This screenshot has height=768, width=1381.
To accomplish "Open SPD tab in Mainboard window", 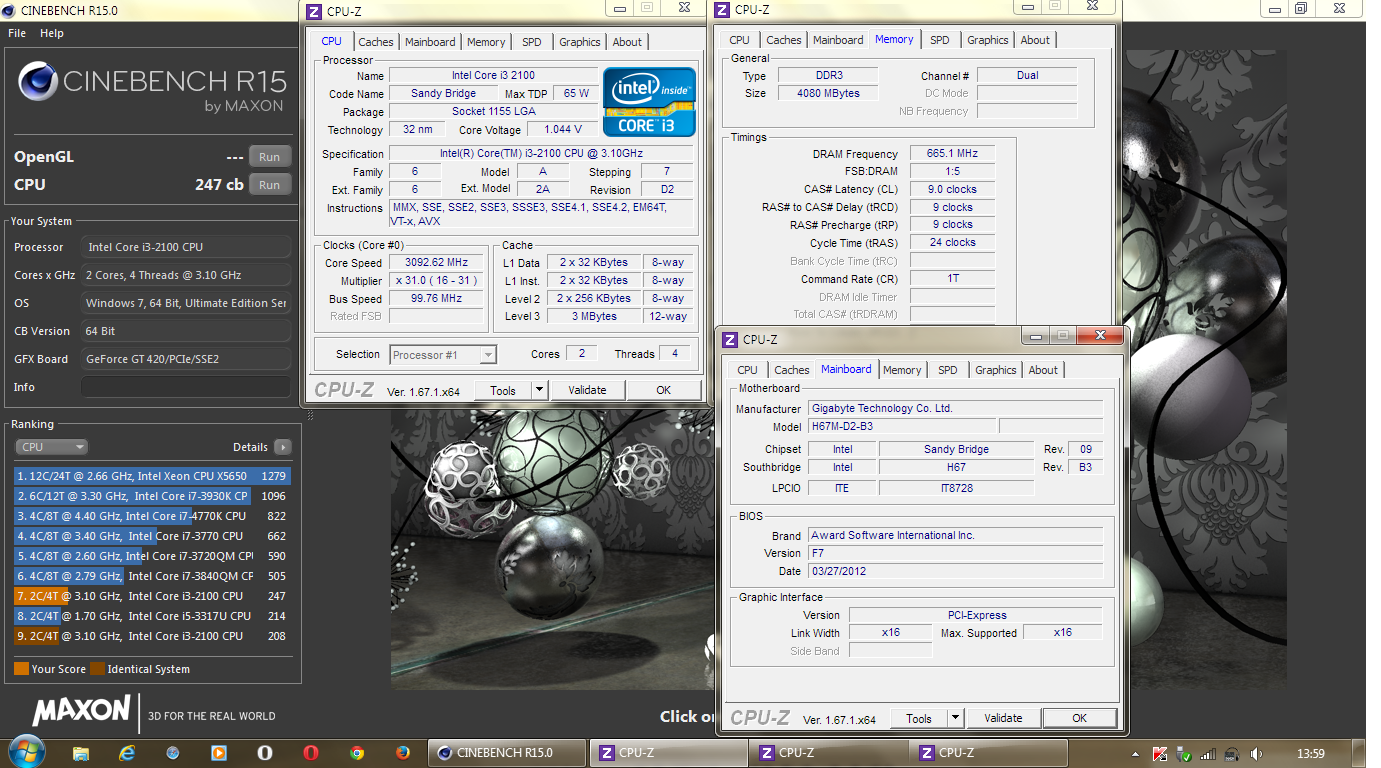I will pos(948,370).
